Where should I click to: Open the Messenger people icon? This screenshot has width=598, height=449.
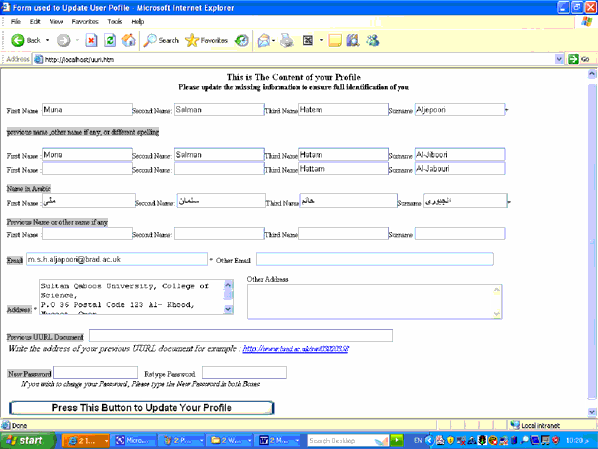tap(373, 40)
